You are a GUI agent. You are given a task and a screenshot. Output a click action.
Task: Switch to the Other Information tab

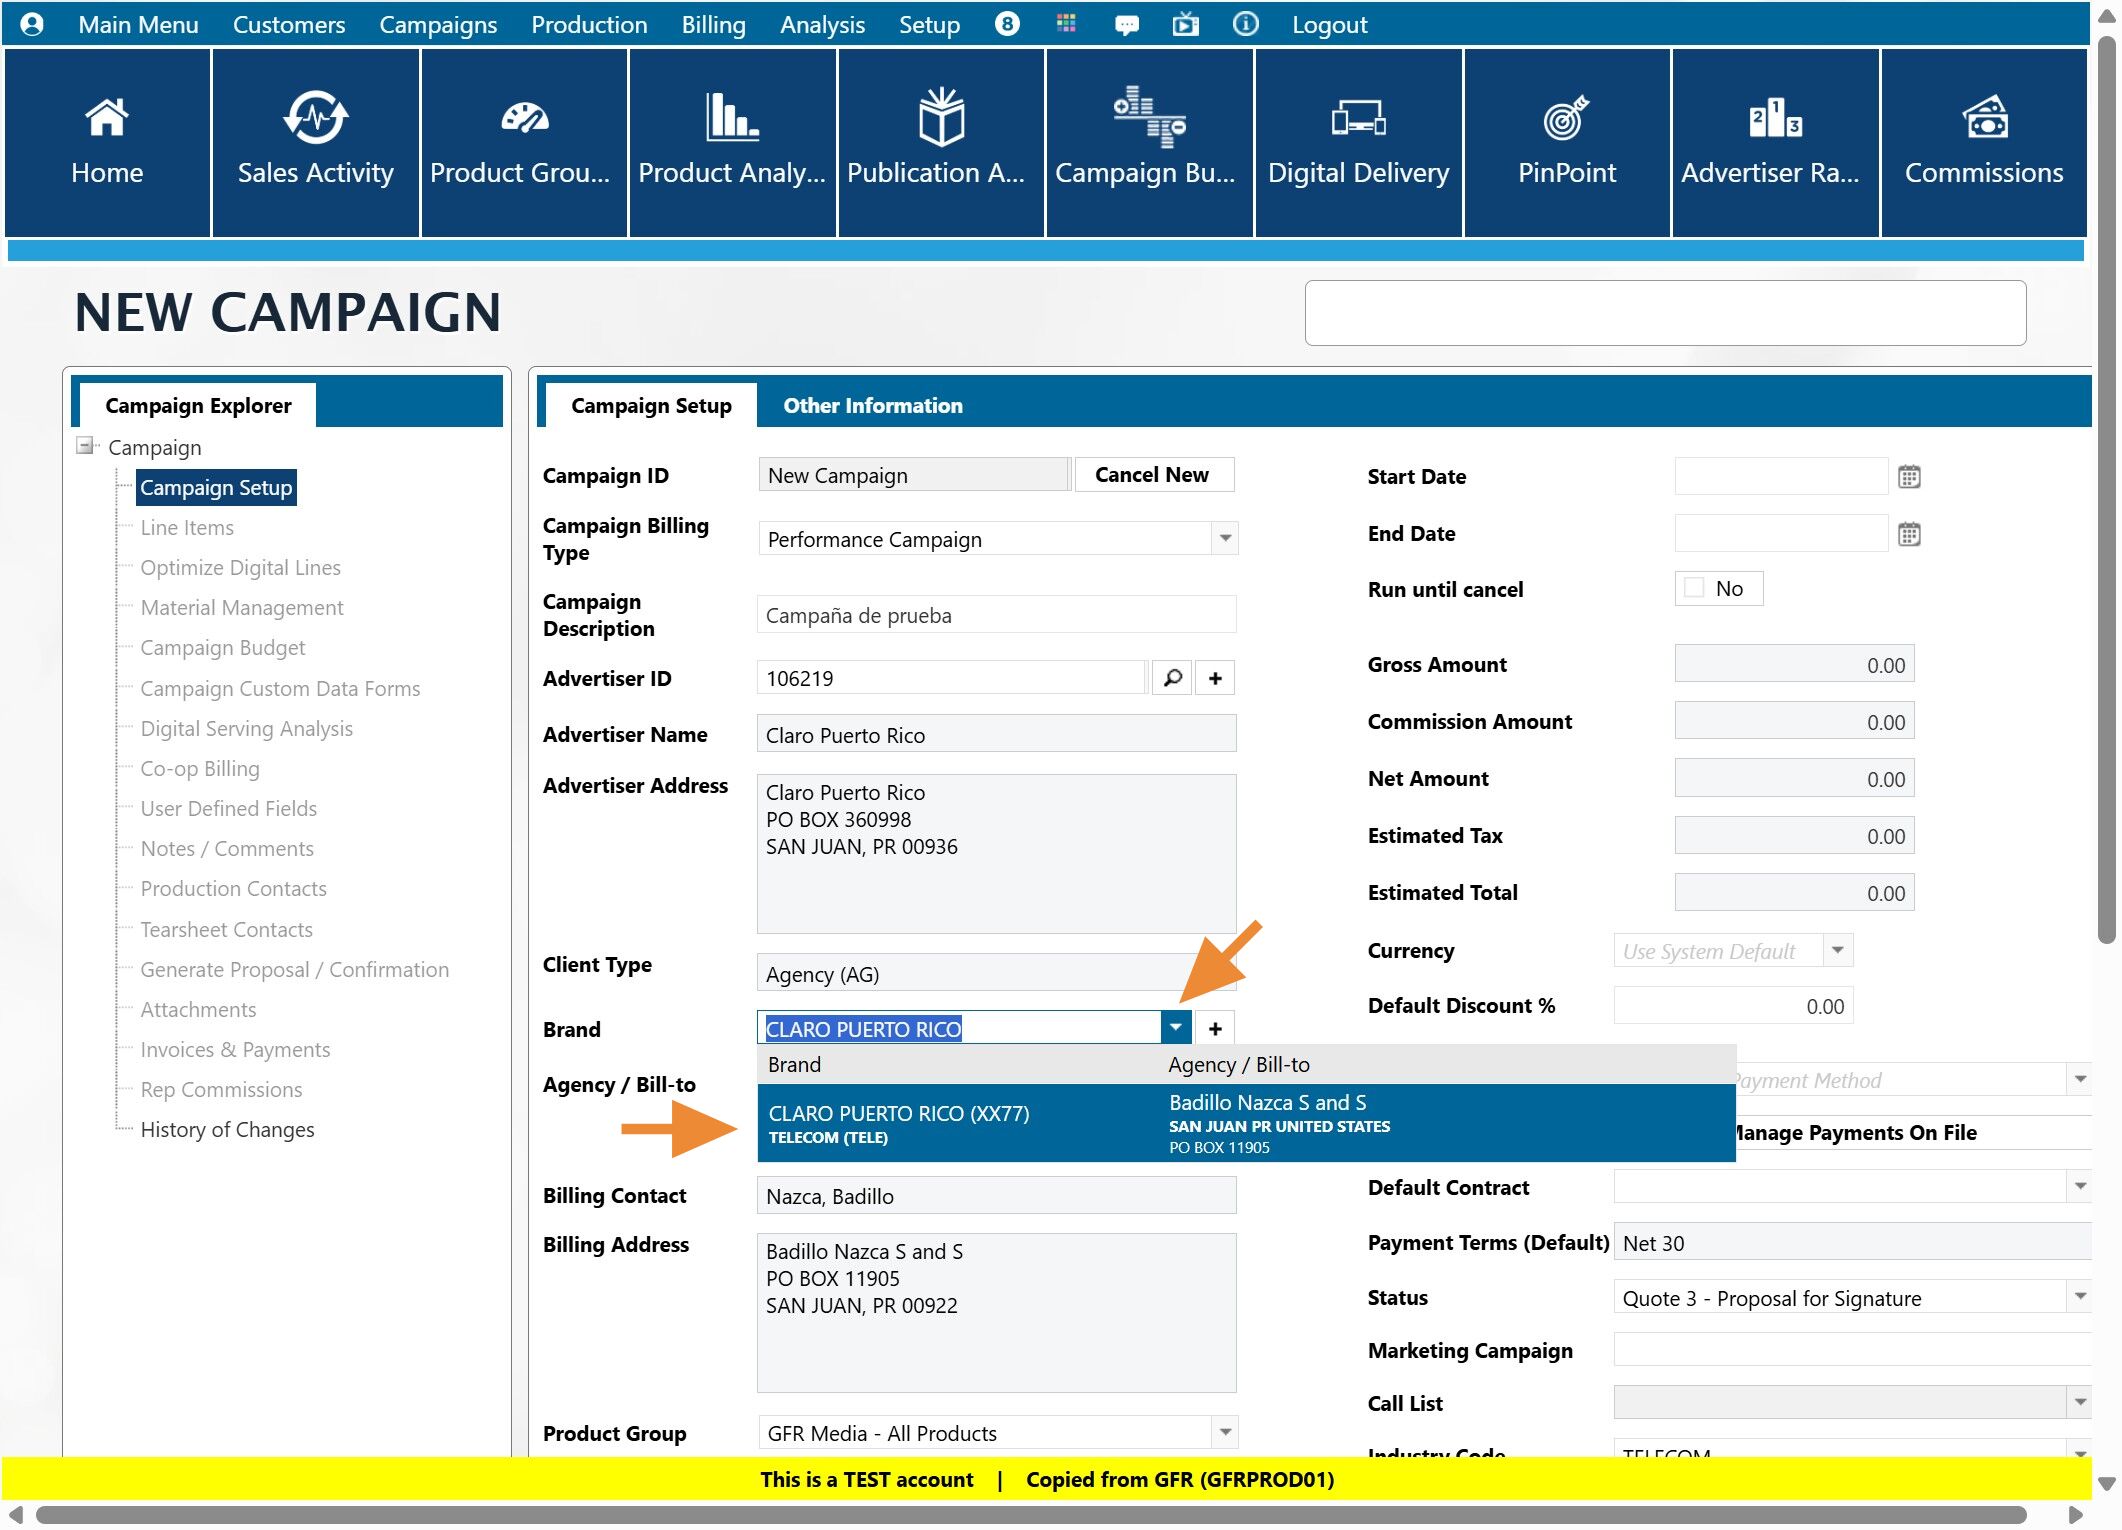pyautogui.click(x=872, y=405)
